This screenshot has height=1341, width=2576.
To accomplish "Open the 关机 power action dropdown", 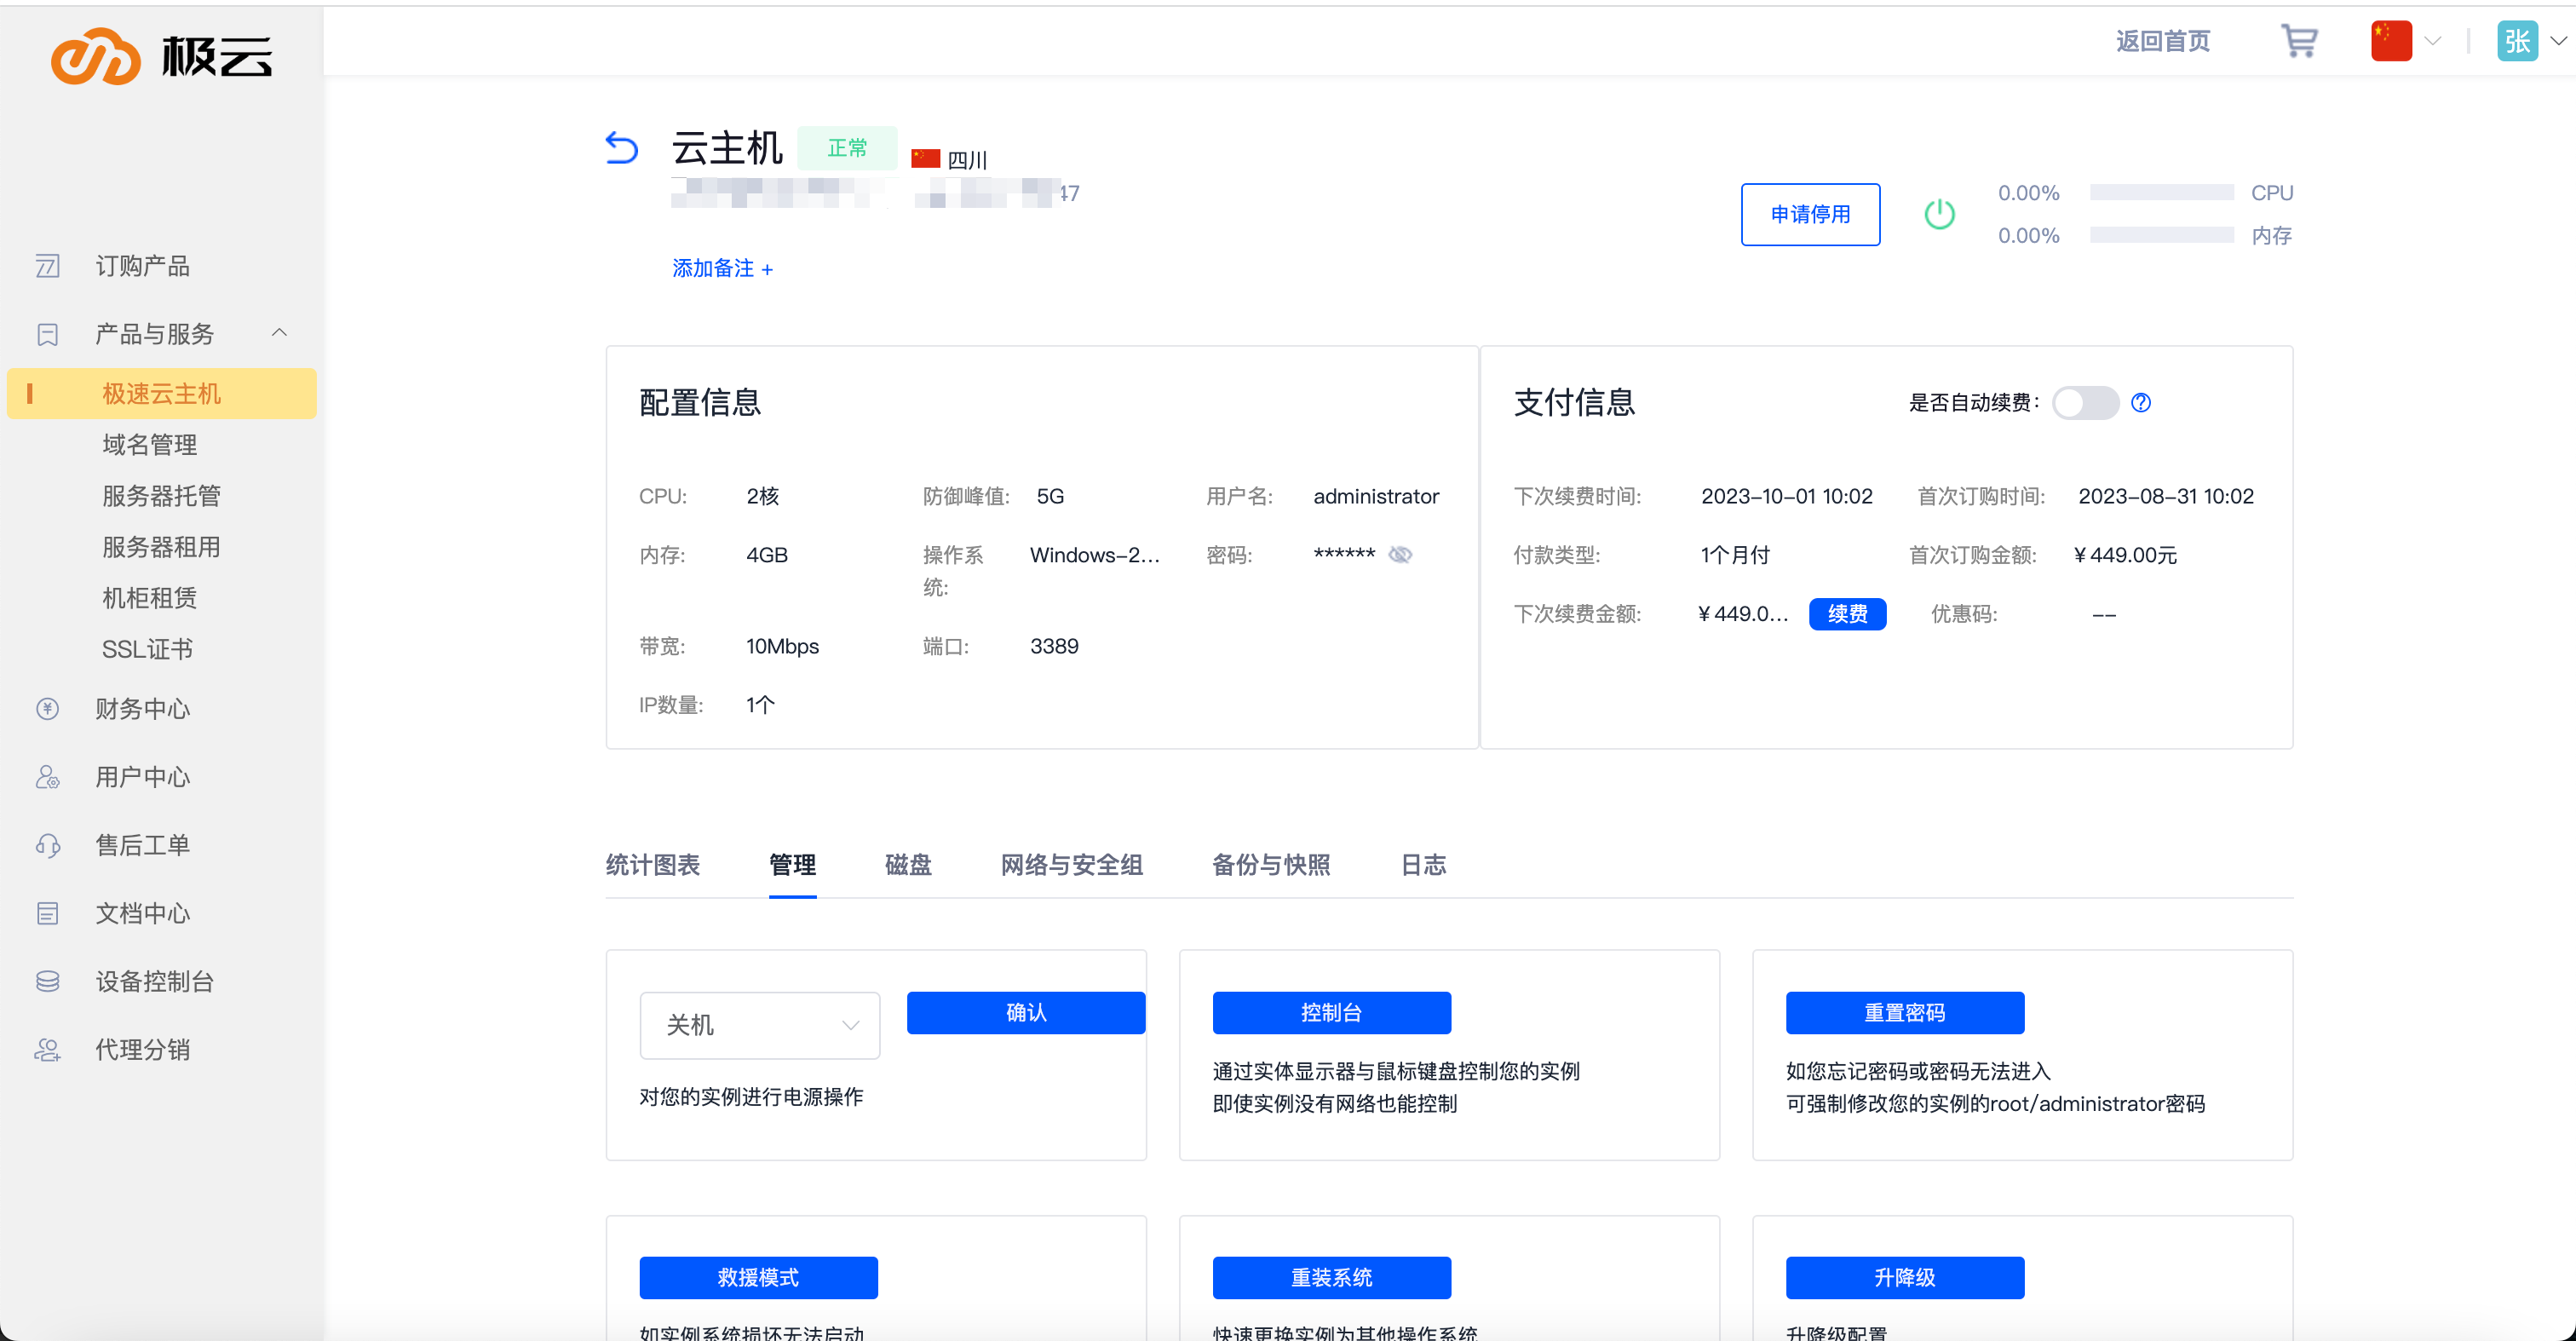I will (759, 1025).
